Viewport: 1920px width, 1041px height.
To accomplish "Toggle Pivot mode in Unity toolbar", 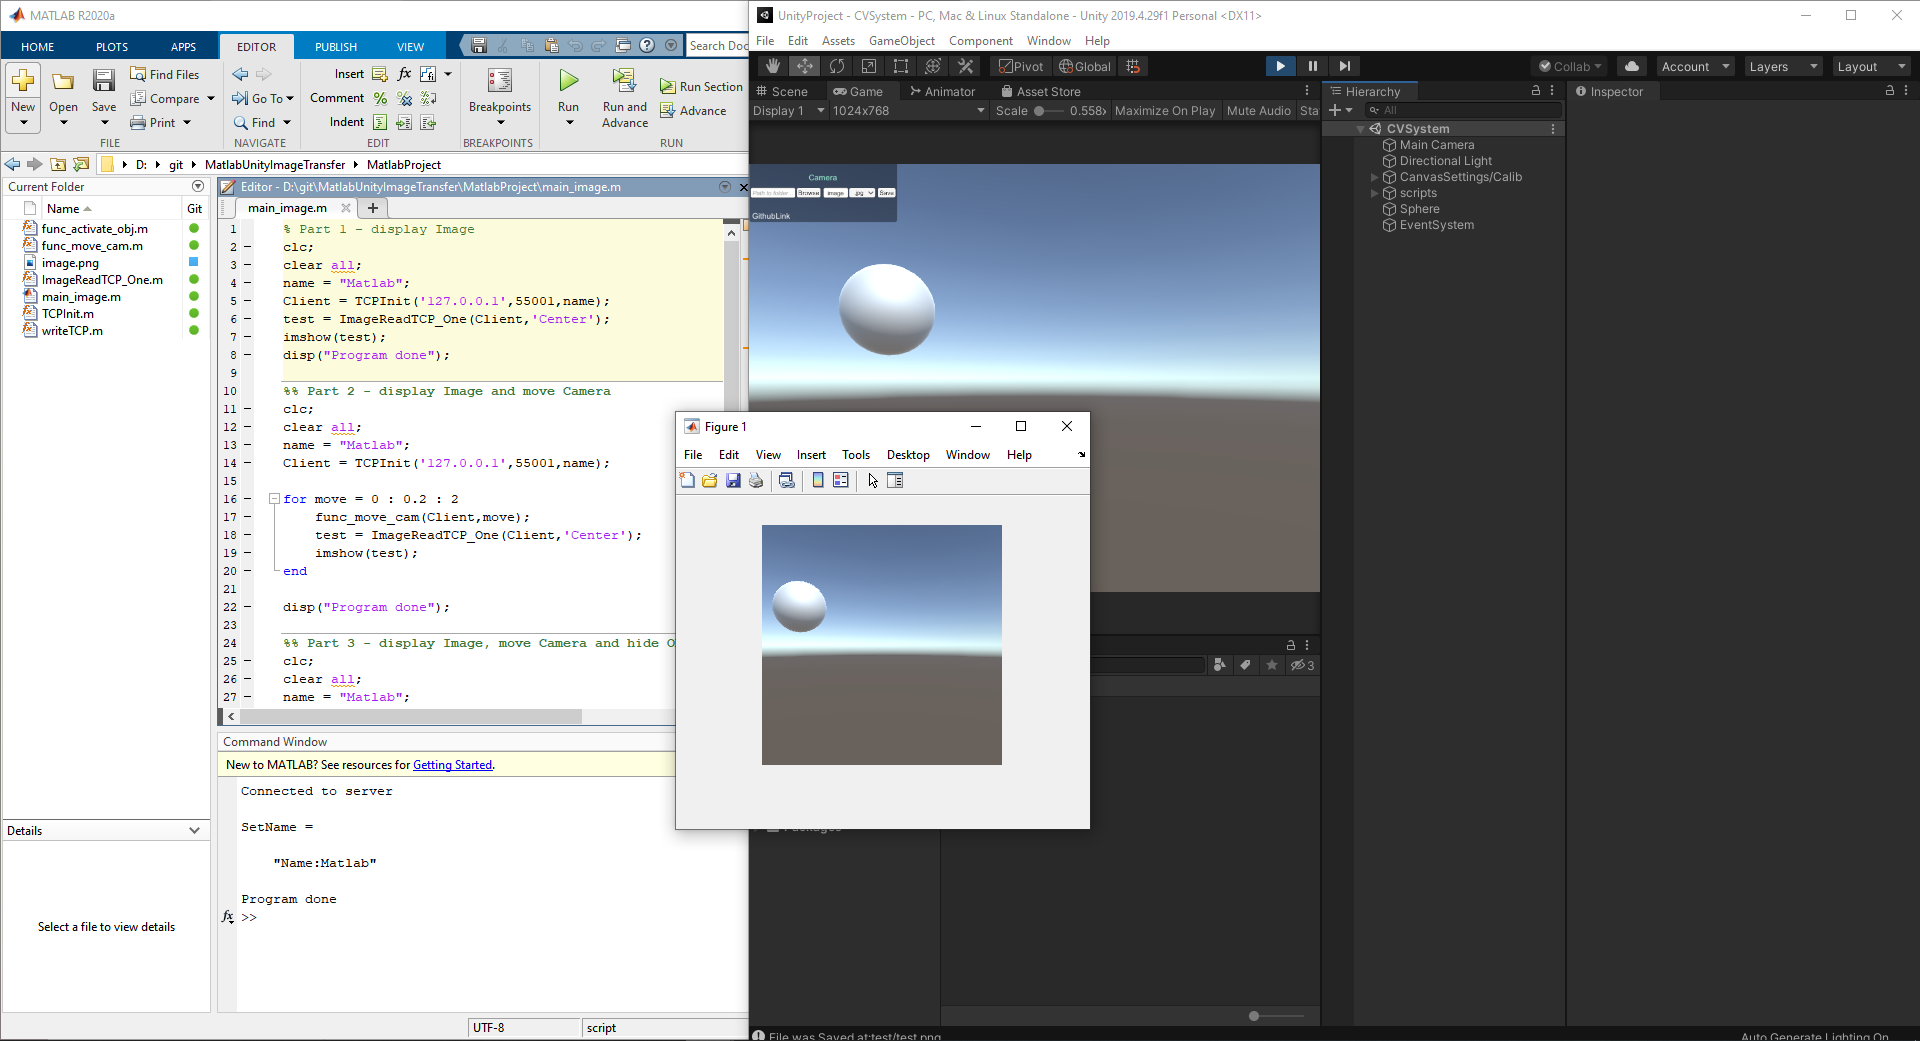I will [1020, 65].
